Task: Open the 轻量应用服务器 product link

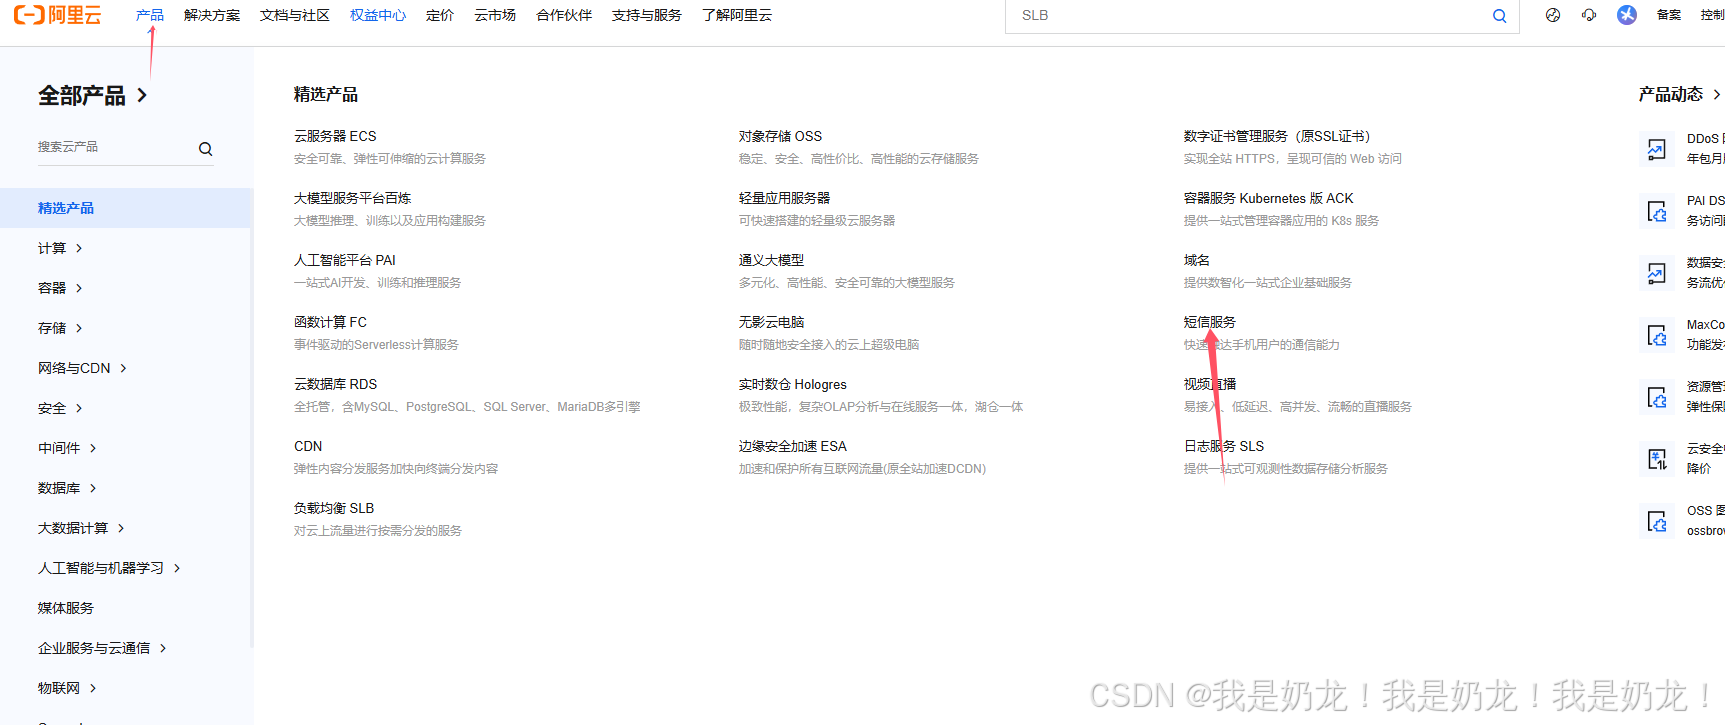Action: click(785, 198)
